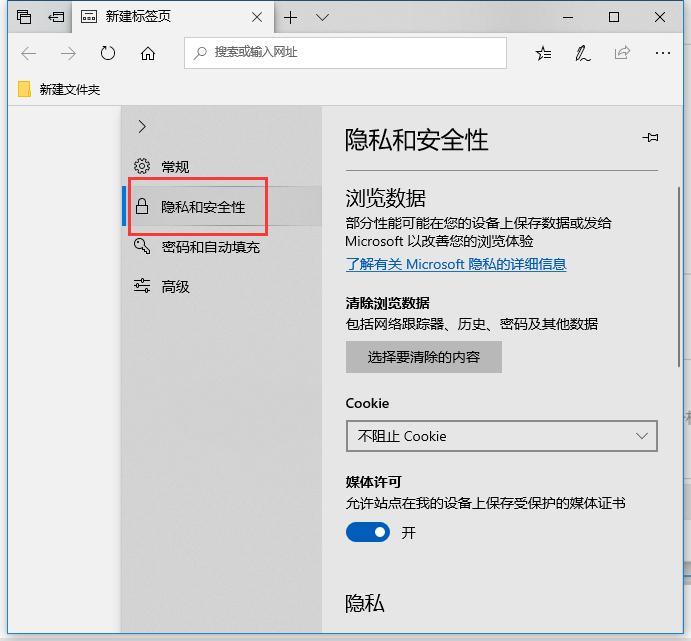
Task: Click the 浏览数据 heading
Action: [x=386, y=198]
